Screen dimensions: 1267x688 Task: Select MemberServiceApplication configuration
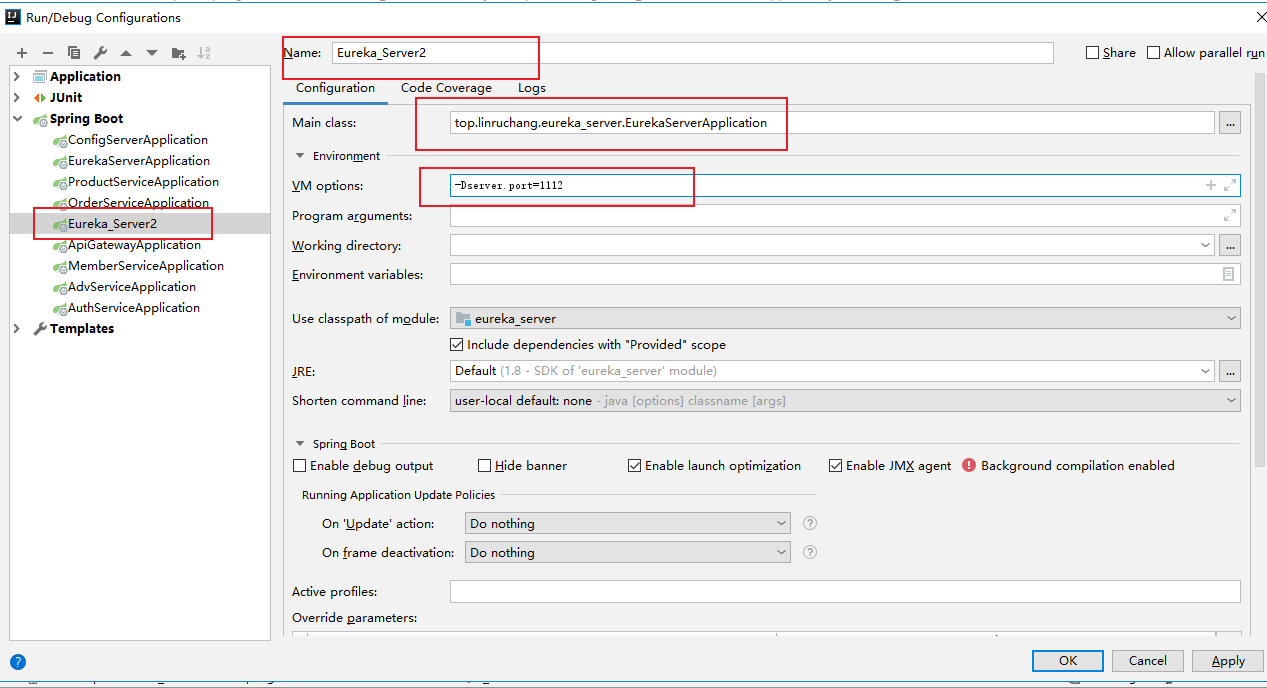pos(146,266)
